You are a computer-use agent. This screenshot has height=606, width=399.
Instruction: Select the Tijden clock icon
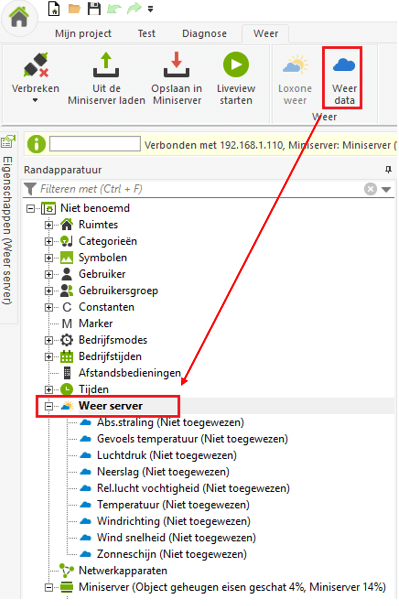tap(67, 389)
